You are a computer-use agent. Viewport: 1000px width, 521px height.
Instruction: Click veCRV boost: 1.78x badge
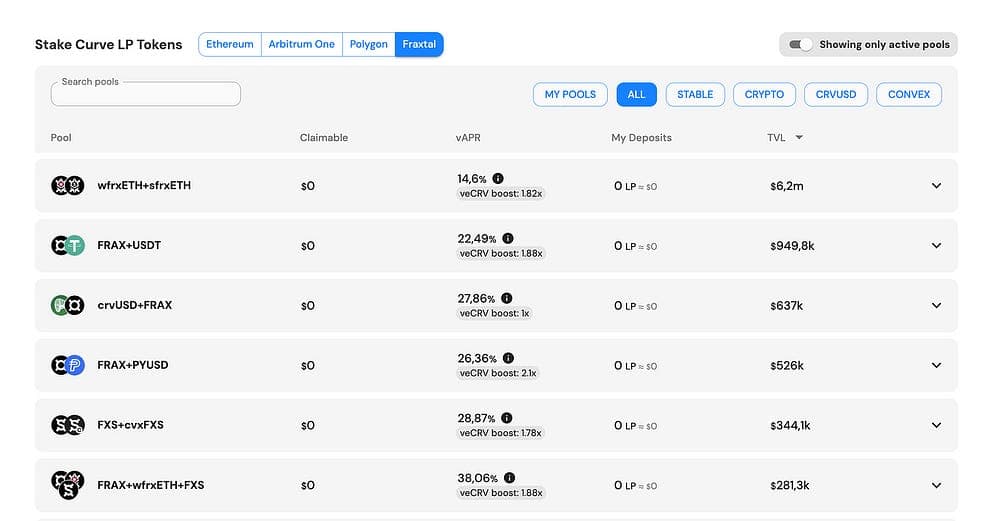coord(500,433)
